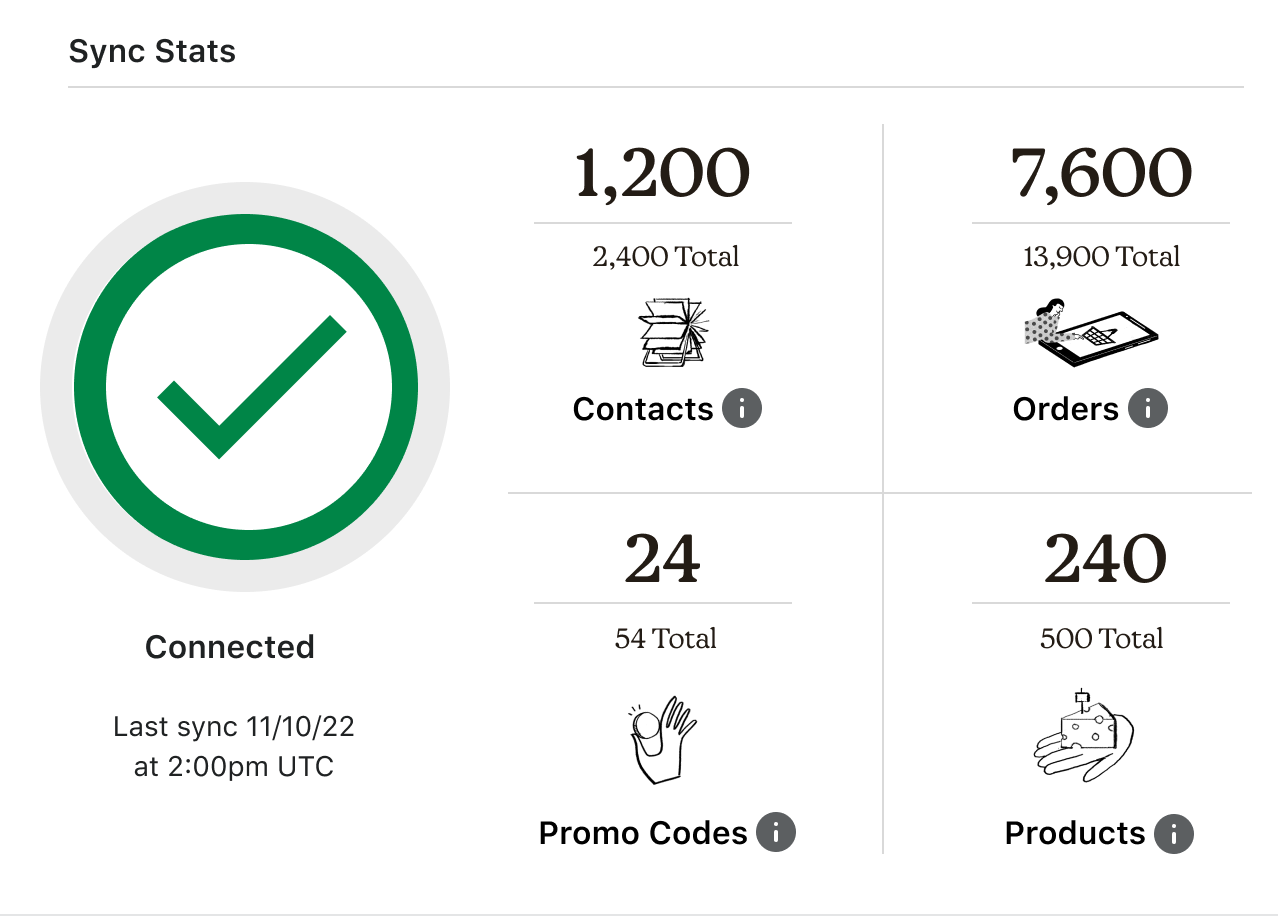The image size is (1278, 920).
Task: Click the Last sync timestamp text
Action: [234, 746]
